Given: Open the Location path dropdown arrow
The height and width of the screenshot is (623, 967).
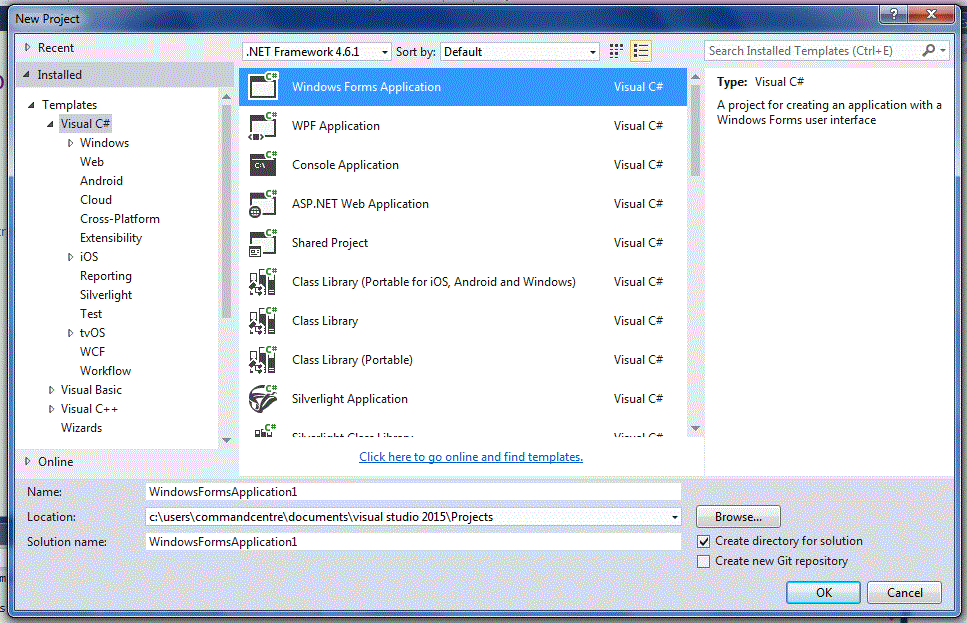Looking at the screenshot, I should point(675,517).
